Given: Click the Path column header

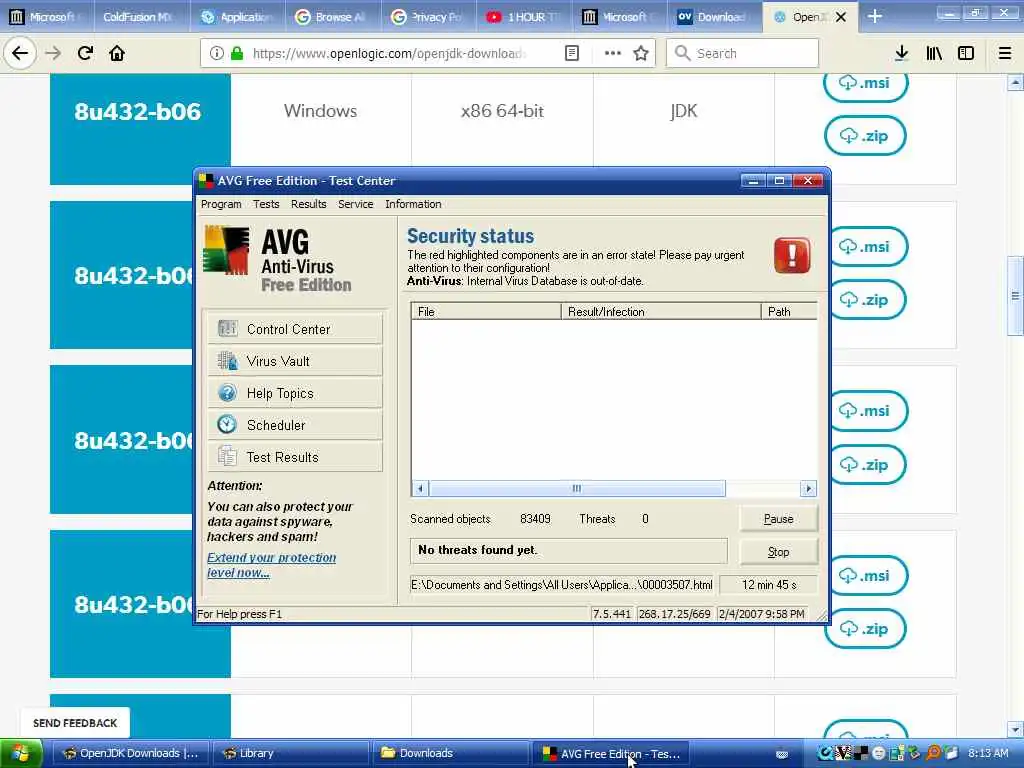Looking at the screenshot, I should [789, 312].
